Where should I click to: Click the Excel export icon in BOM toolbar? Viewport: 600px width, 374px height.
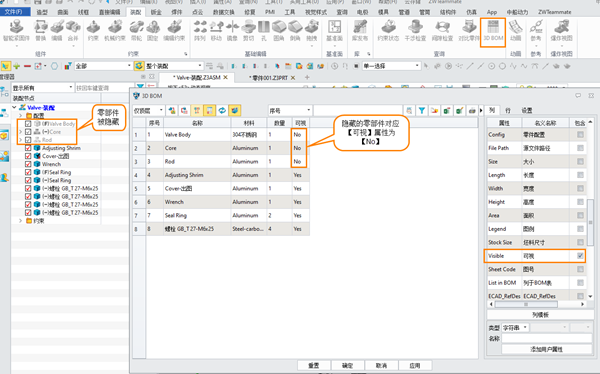pyautogui.click(x=447, y=111)
